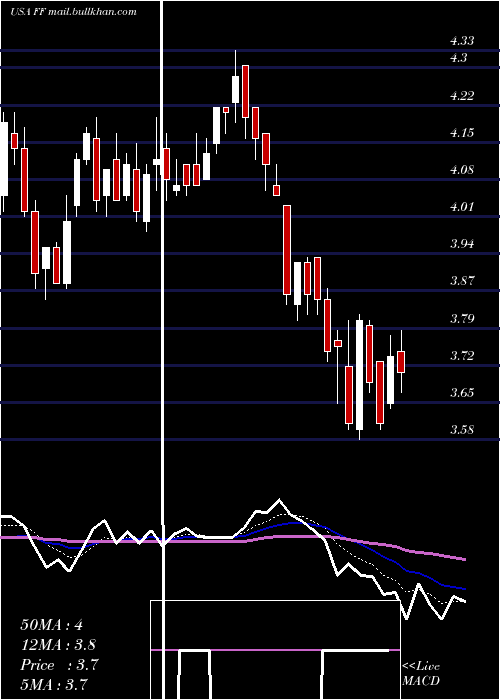
Task: Click the last red candle on the right
Action: click(401, 362)
